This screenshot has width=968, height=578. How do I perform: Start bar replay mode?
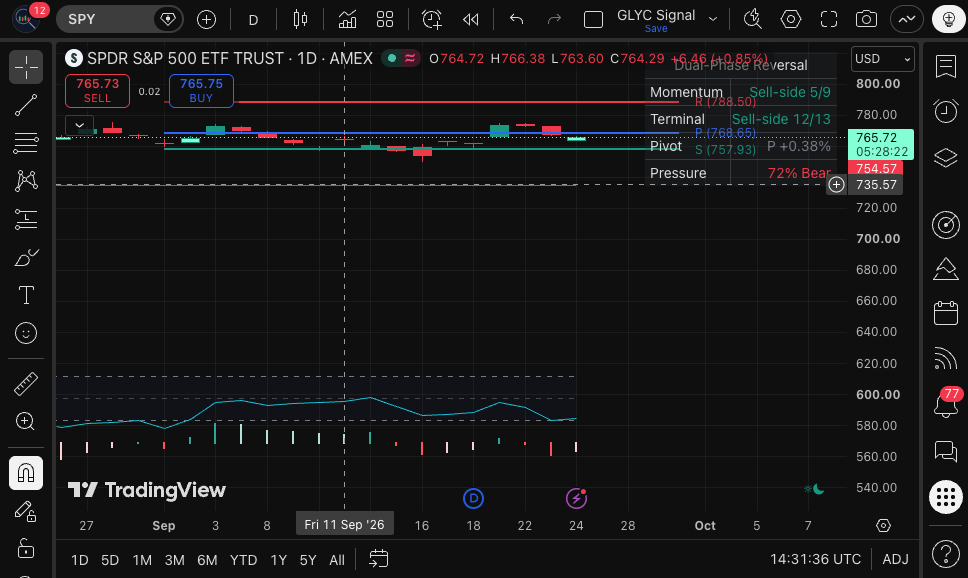click(470, 20)
